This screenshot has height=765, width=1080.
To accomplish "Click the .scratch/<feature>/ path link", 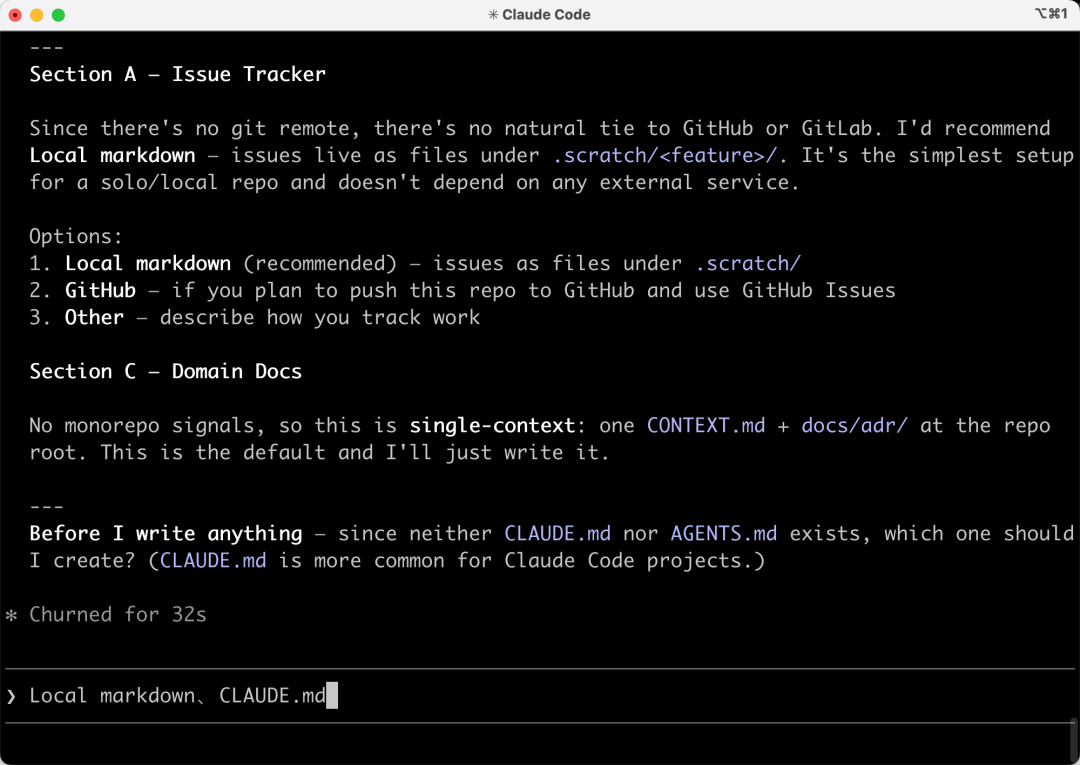I will point(665,156).
